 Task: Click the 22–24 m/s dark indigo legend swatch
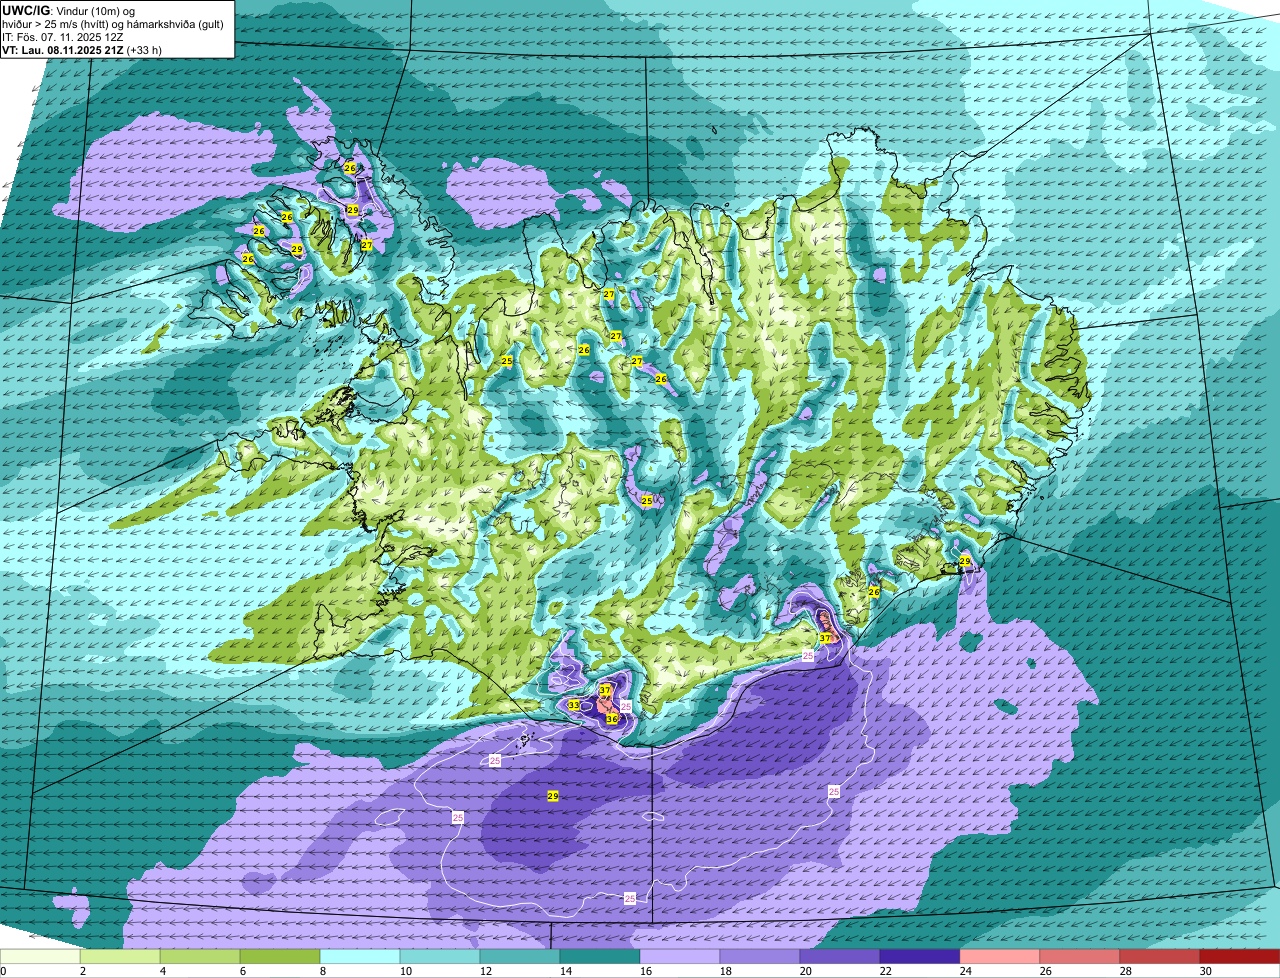pos(920,957)
